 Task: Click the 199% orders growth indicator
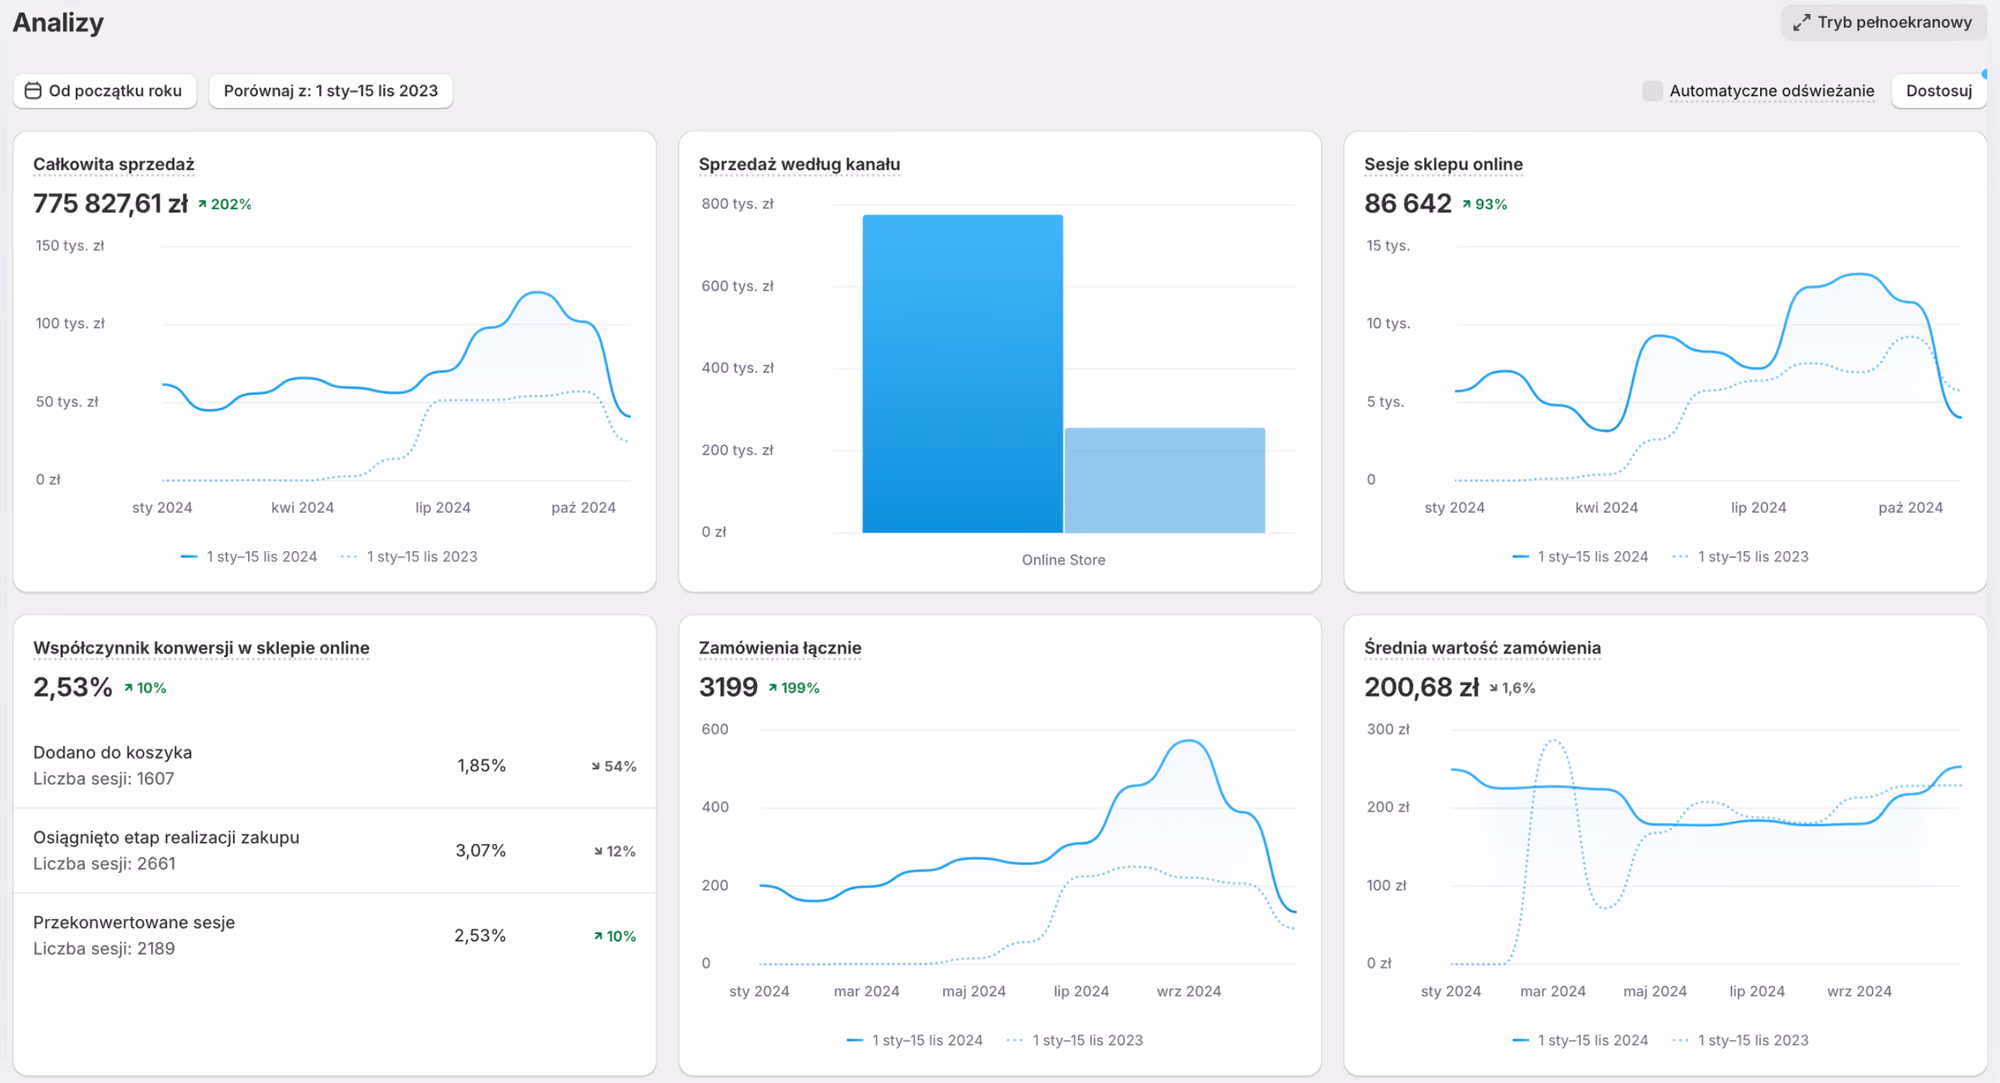tap(793, 688)
